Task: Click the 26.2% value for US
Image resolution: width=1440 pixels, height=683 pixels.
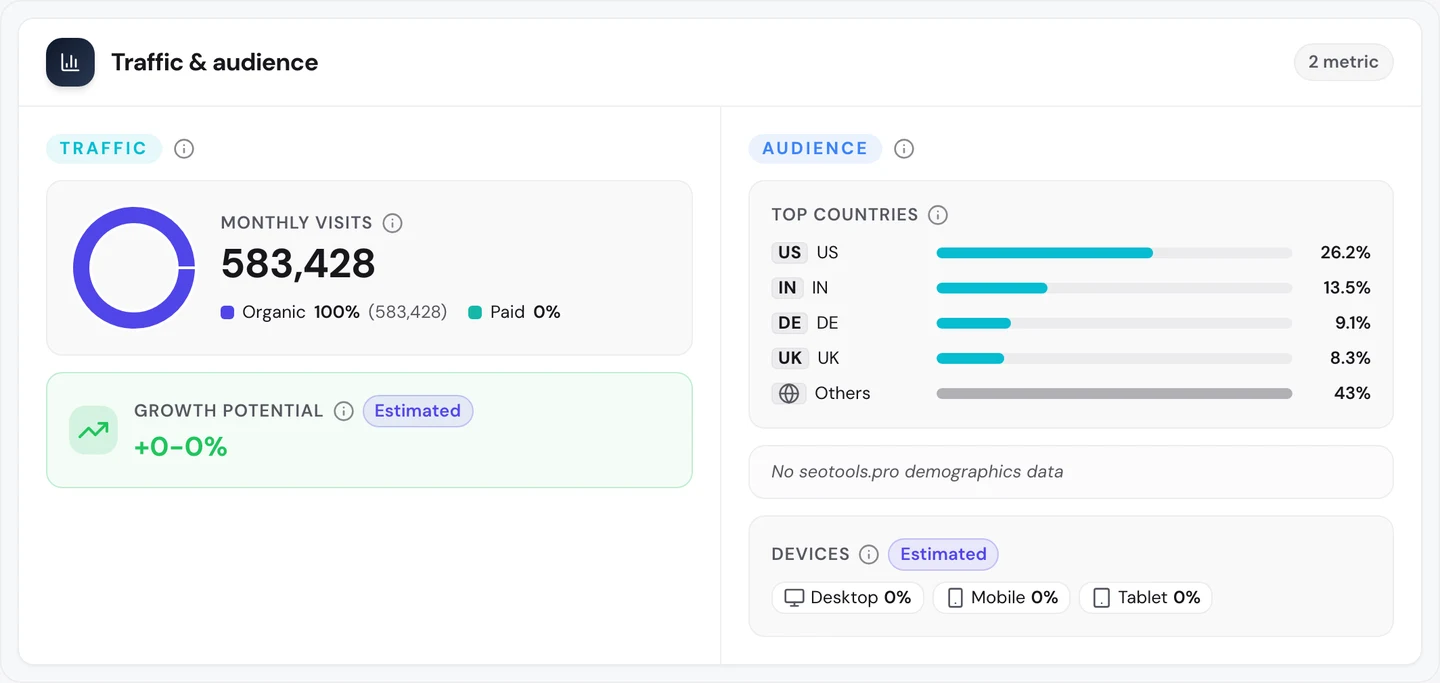Action: (1345, 253)
